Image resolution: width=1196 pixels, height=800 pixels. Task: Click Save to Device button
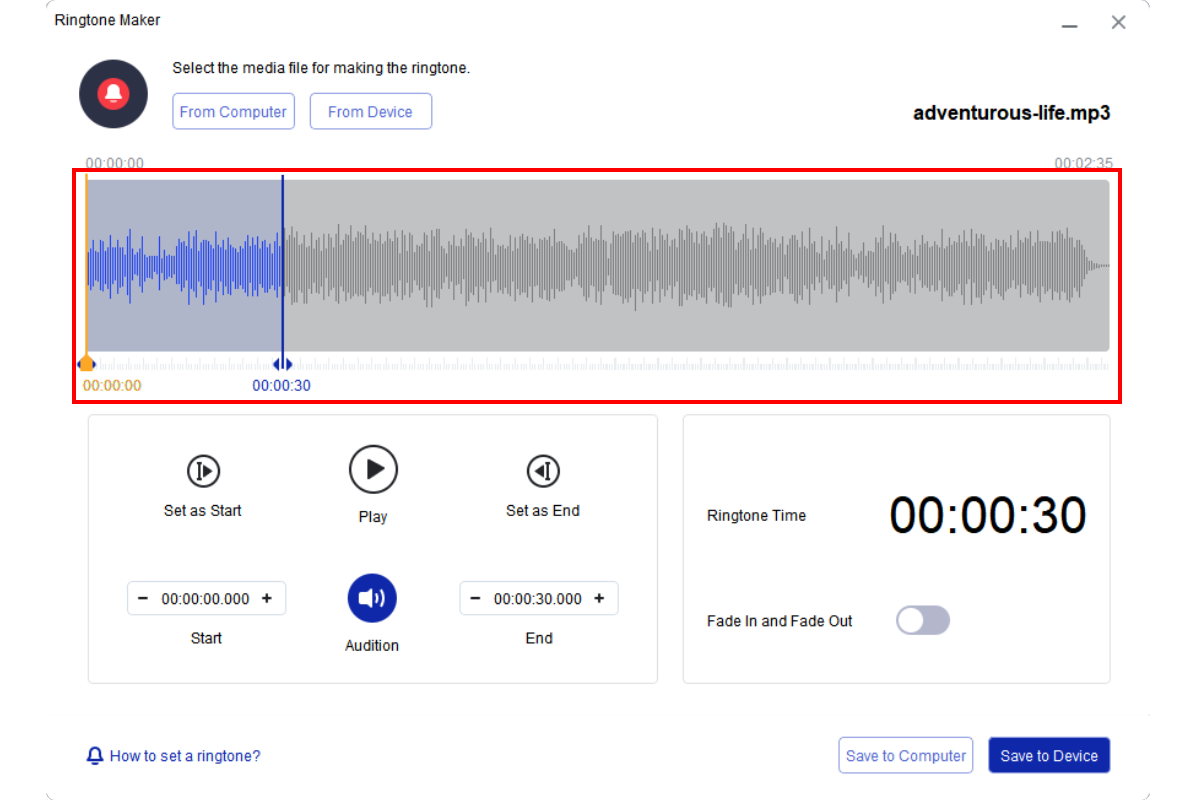1049,756
